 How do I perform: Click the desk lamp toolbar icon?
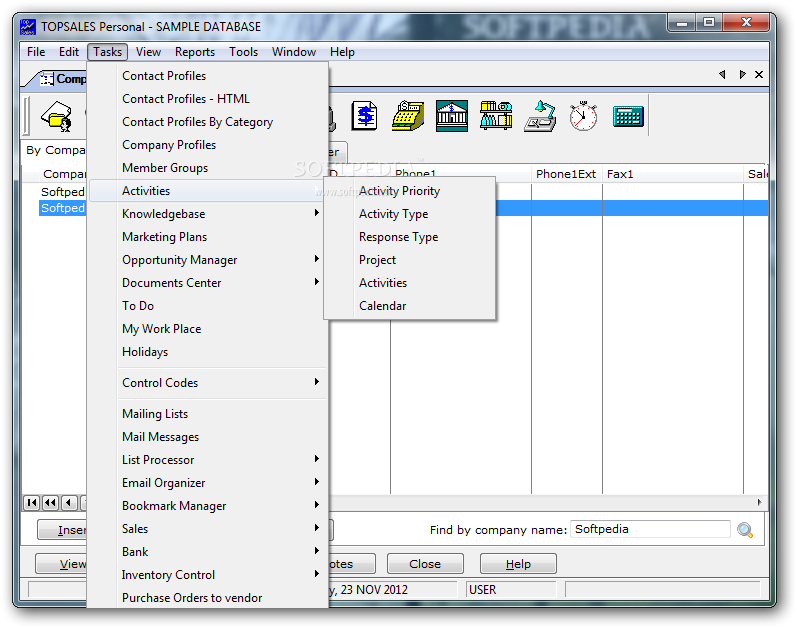pos(540,116)
